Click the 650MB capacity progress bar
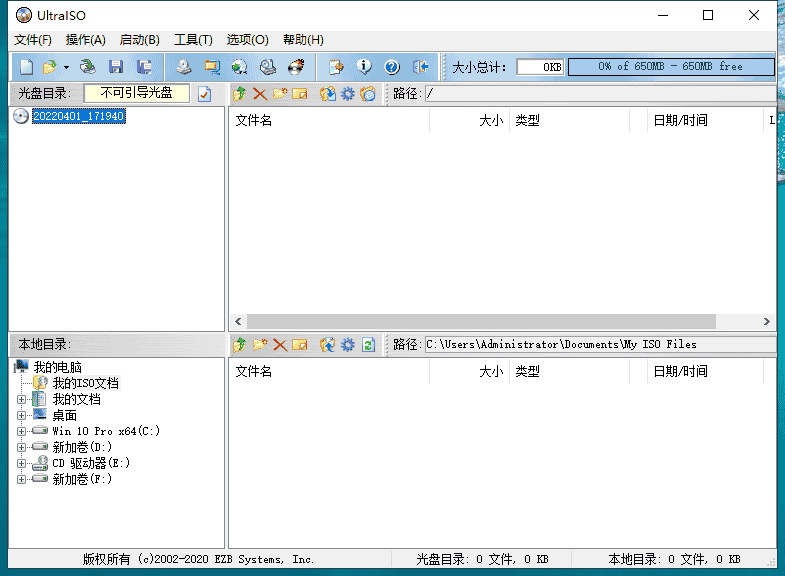The width and height of the screenshot is (785, 576). [671, 67]
